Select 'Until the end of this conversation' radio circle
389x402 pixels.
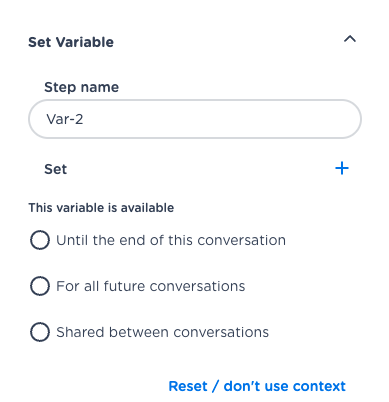pos(40,240)
